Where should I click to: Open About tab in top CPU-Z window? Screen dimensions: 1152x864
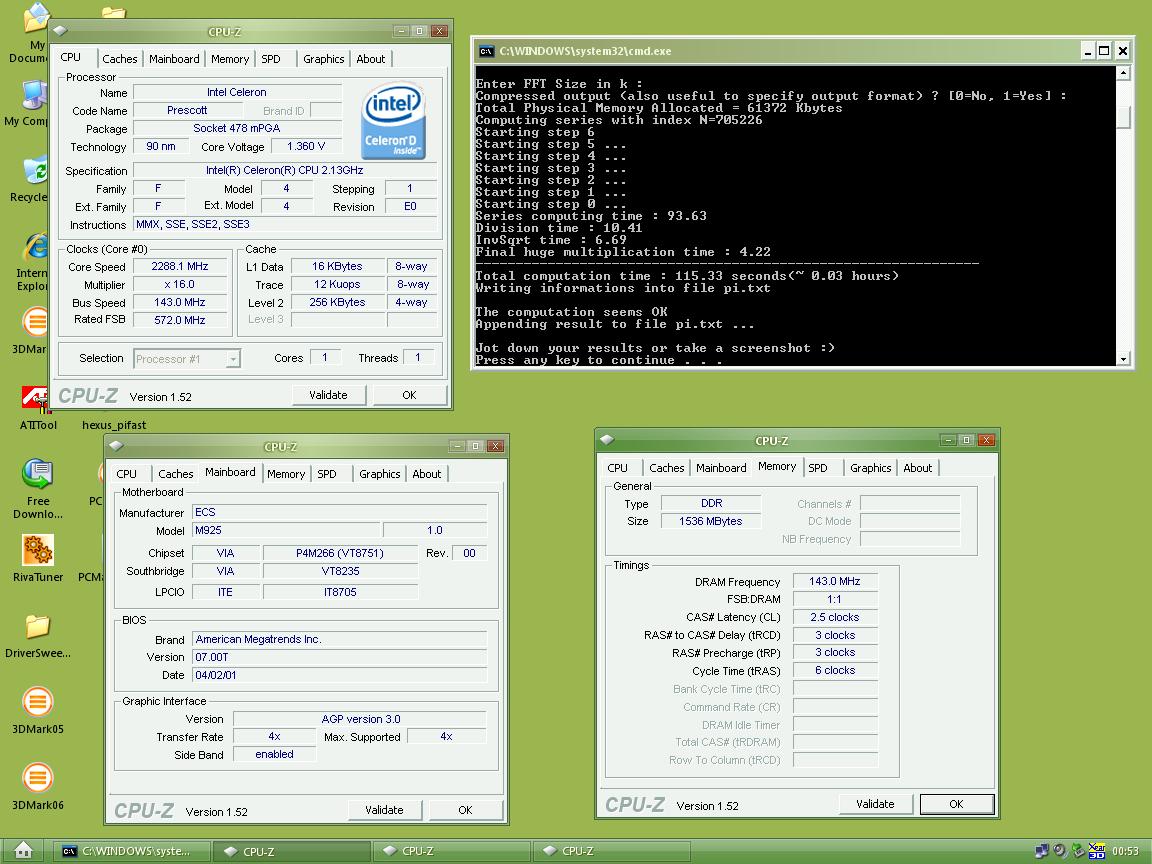[370, 59]
